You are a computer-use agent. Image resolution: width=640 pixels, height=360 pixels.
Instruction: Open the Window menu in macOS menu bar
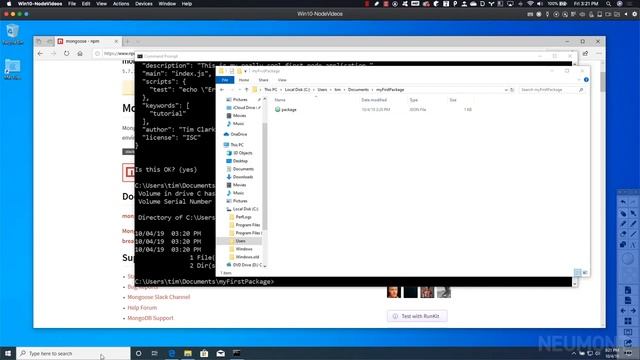[167, 4]
